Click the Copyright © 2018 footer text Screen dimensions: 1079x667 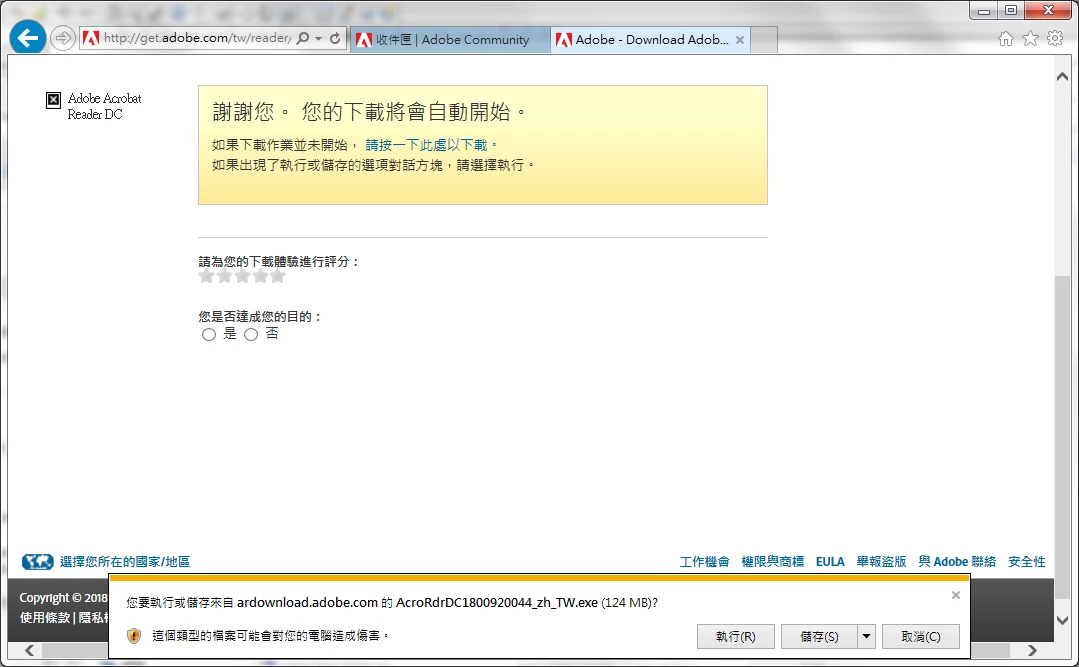[x=63, y=597]
